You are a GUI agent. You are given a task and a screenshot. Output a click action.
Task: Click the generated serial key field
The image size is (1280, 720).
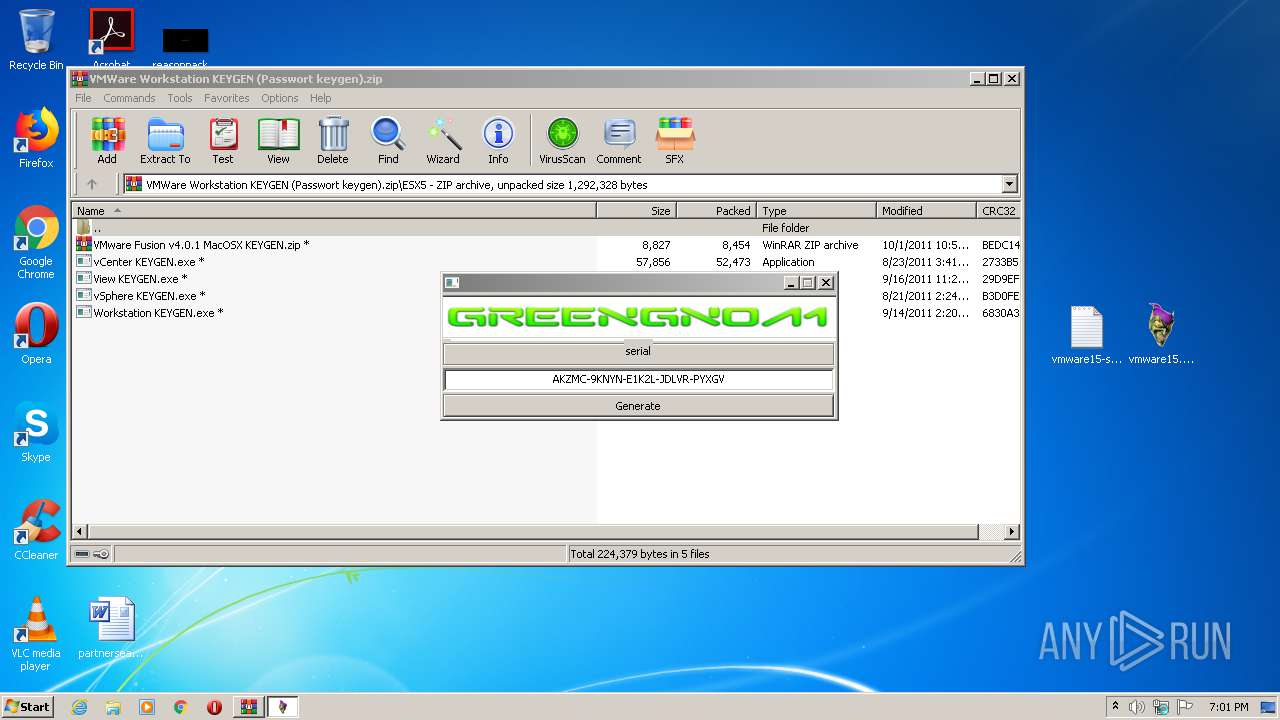pyautogui.click(x=638, y=380)
